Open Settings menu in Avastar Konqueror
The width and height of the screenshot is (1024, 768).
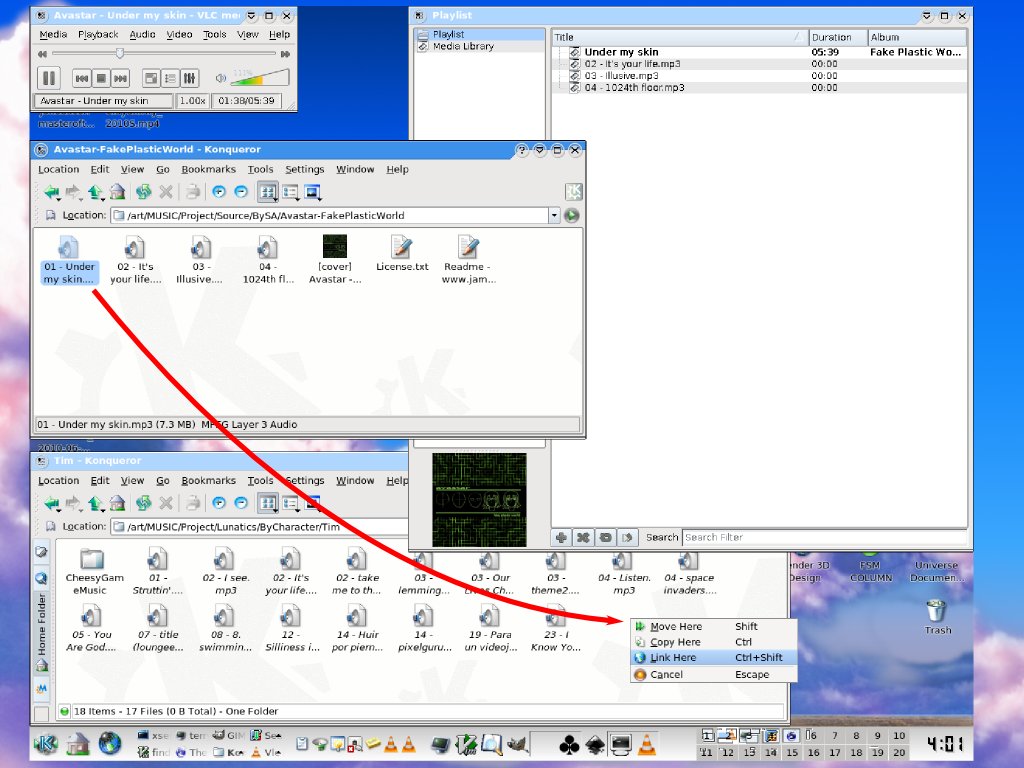(304, 169)
